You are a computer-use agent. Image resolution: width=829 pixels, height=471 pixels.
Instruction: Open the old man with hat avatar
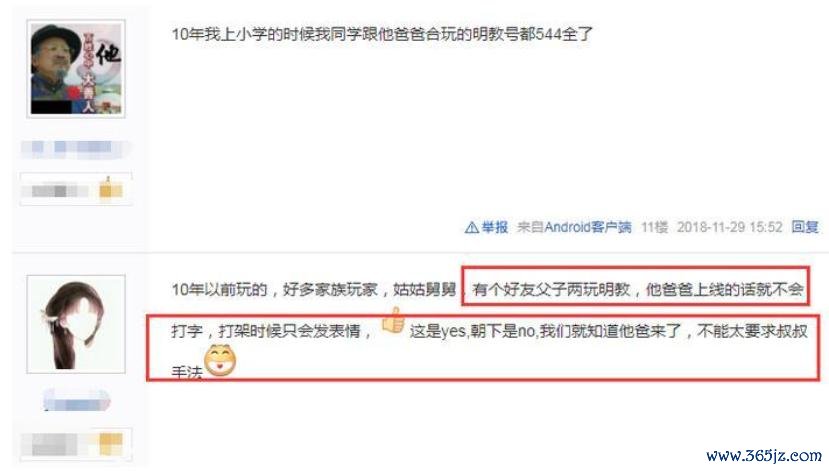click(x=76, y=69)
